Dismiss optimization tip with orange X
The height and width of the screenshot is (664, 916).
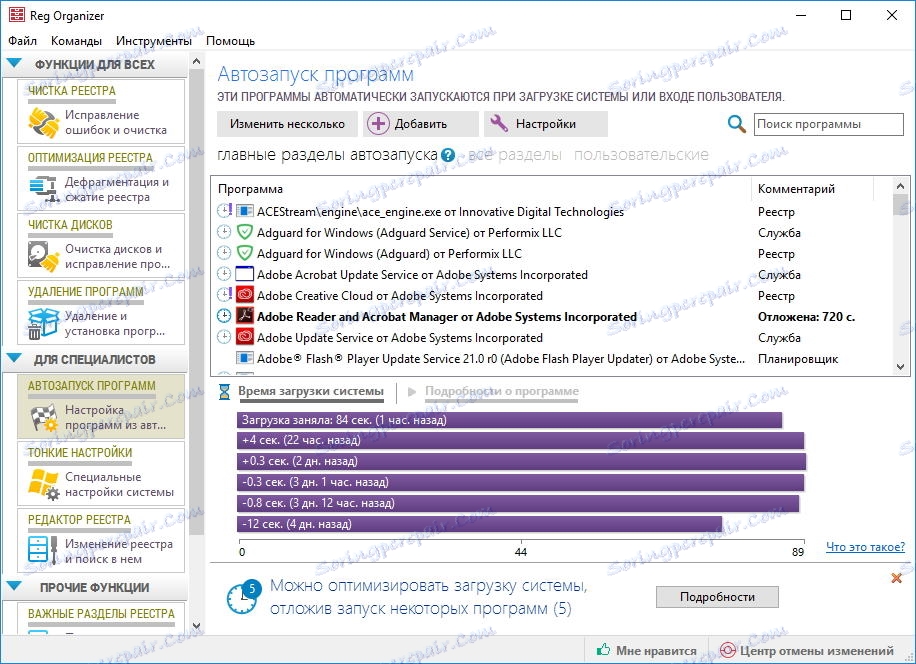[896, 578]
